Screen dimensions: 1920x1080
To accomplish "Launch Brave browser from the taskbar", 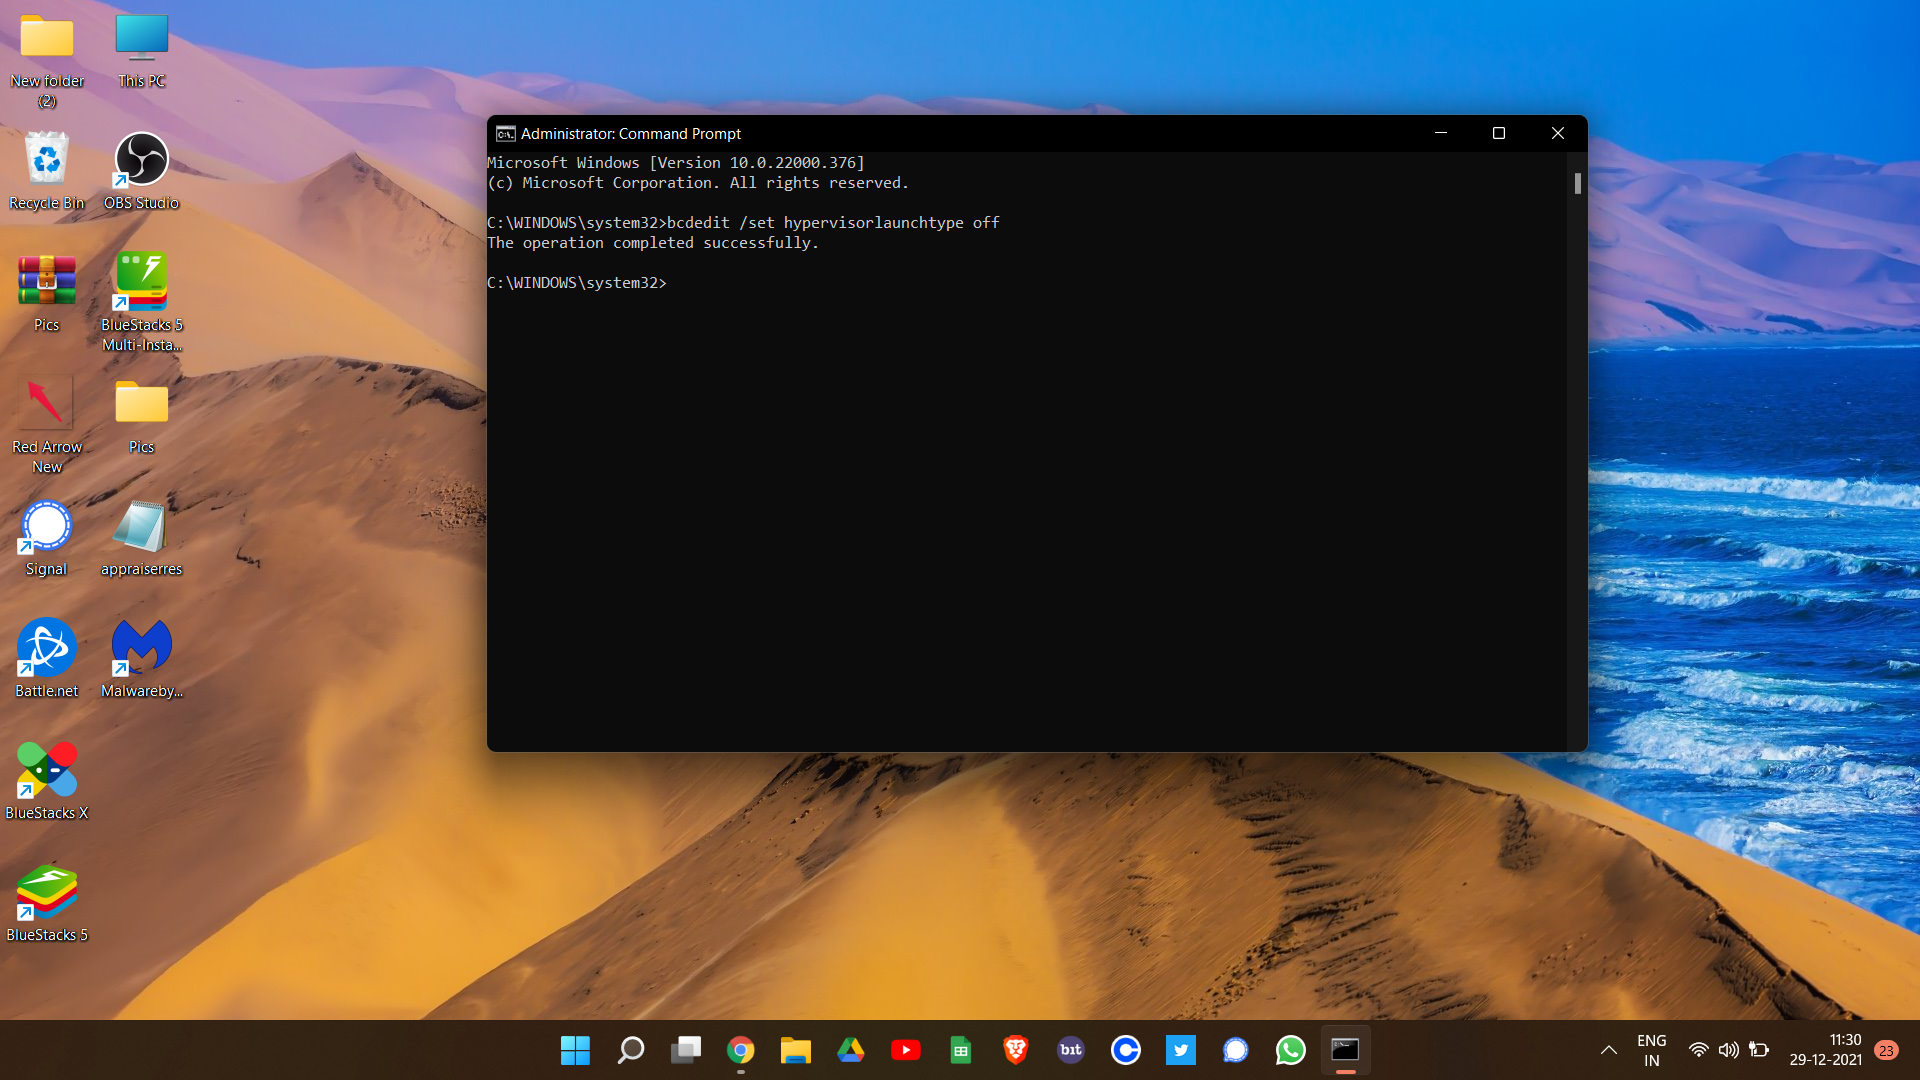I will pyautogui.click(x=1015, y=1050).
